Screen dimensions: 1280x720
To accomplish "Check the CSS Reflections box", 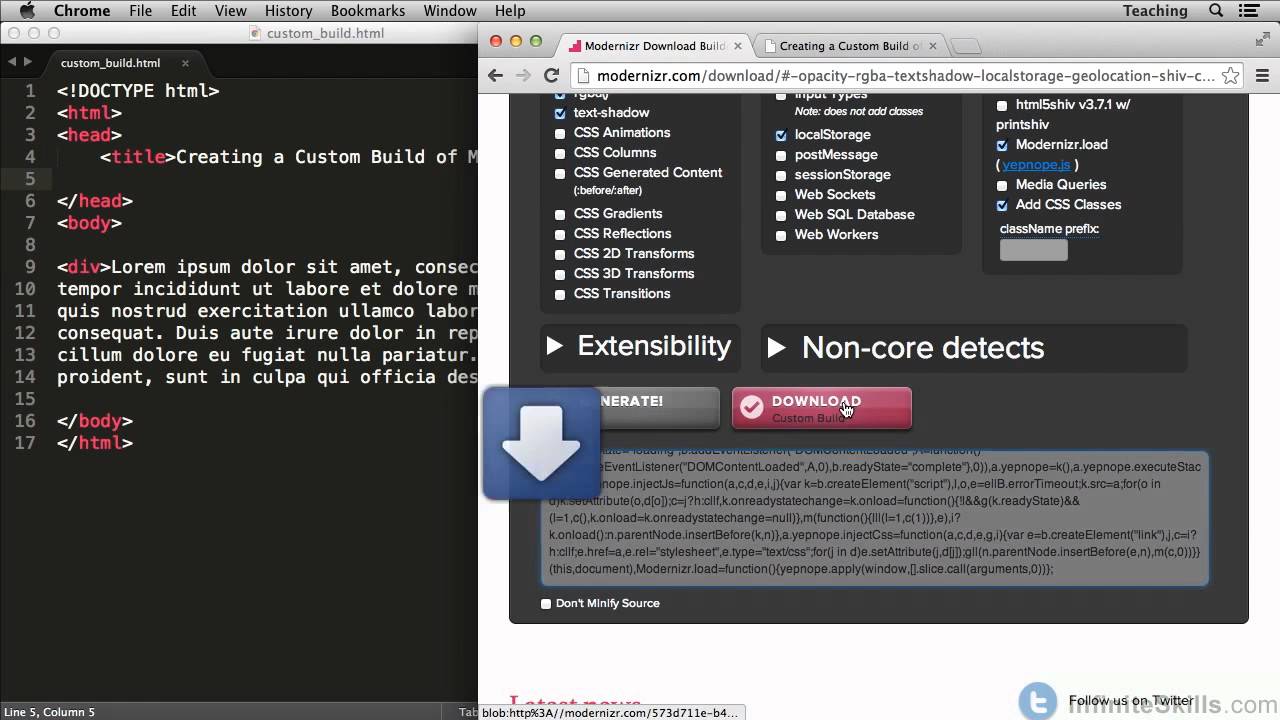I will [560, 234].
